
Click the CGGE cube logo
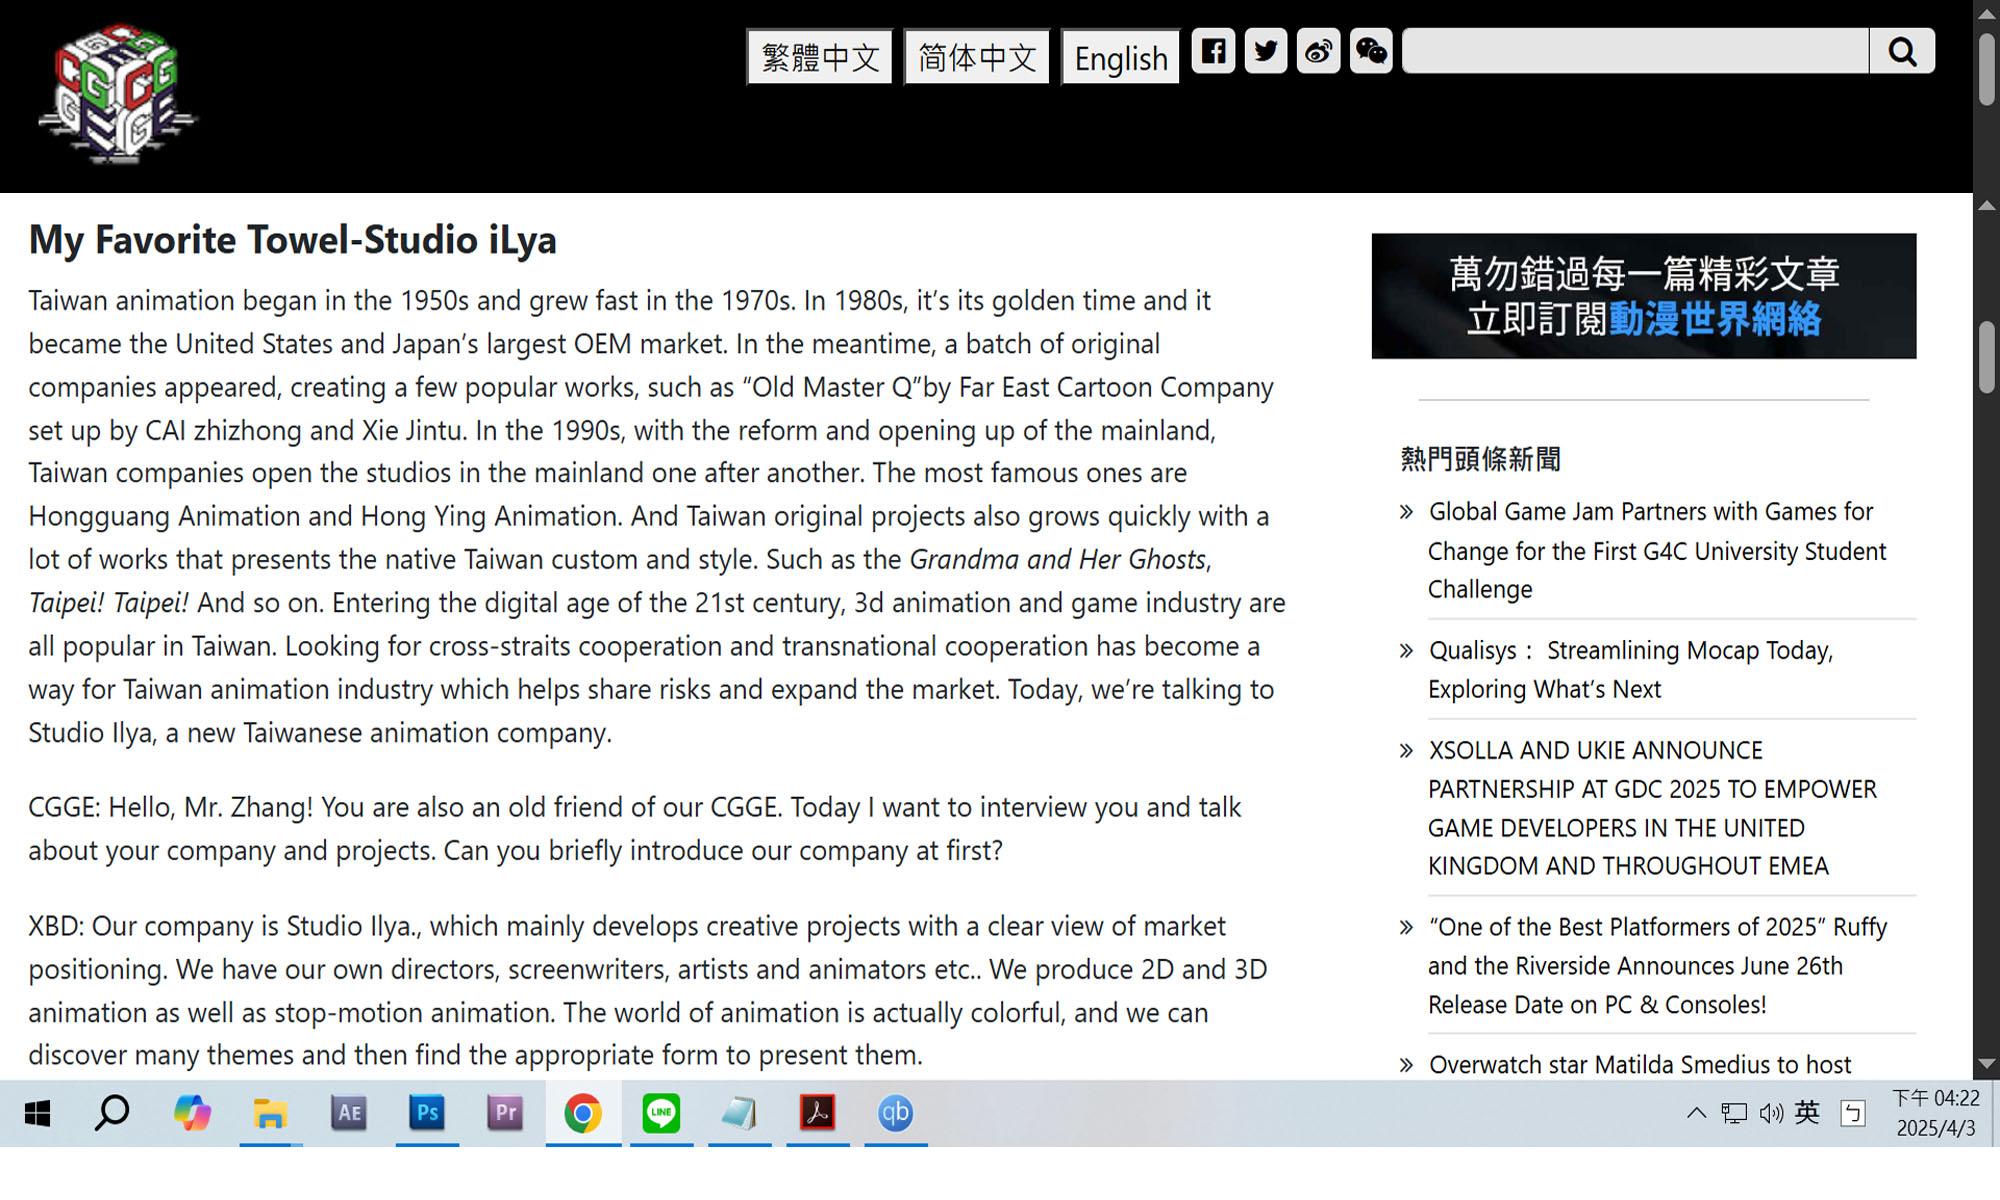(x=118, y=94)
